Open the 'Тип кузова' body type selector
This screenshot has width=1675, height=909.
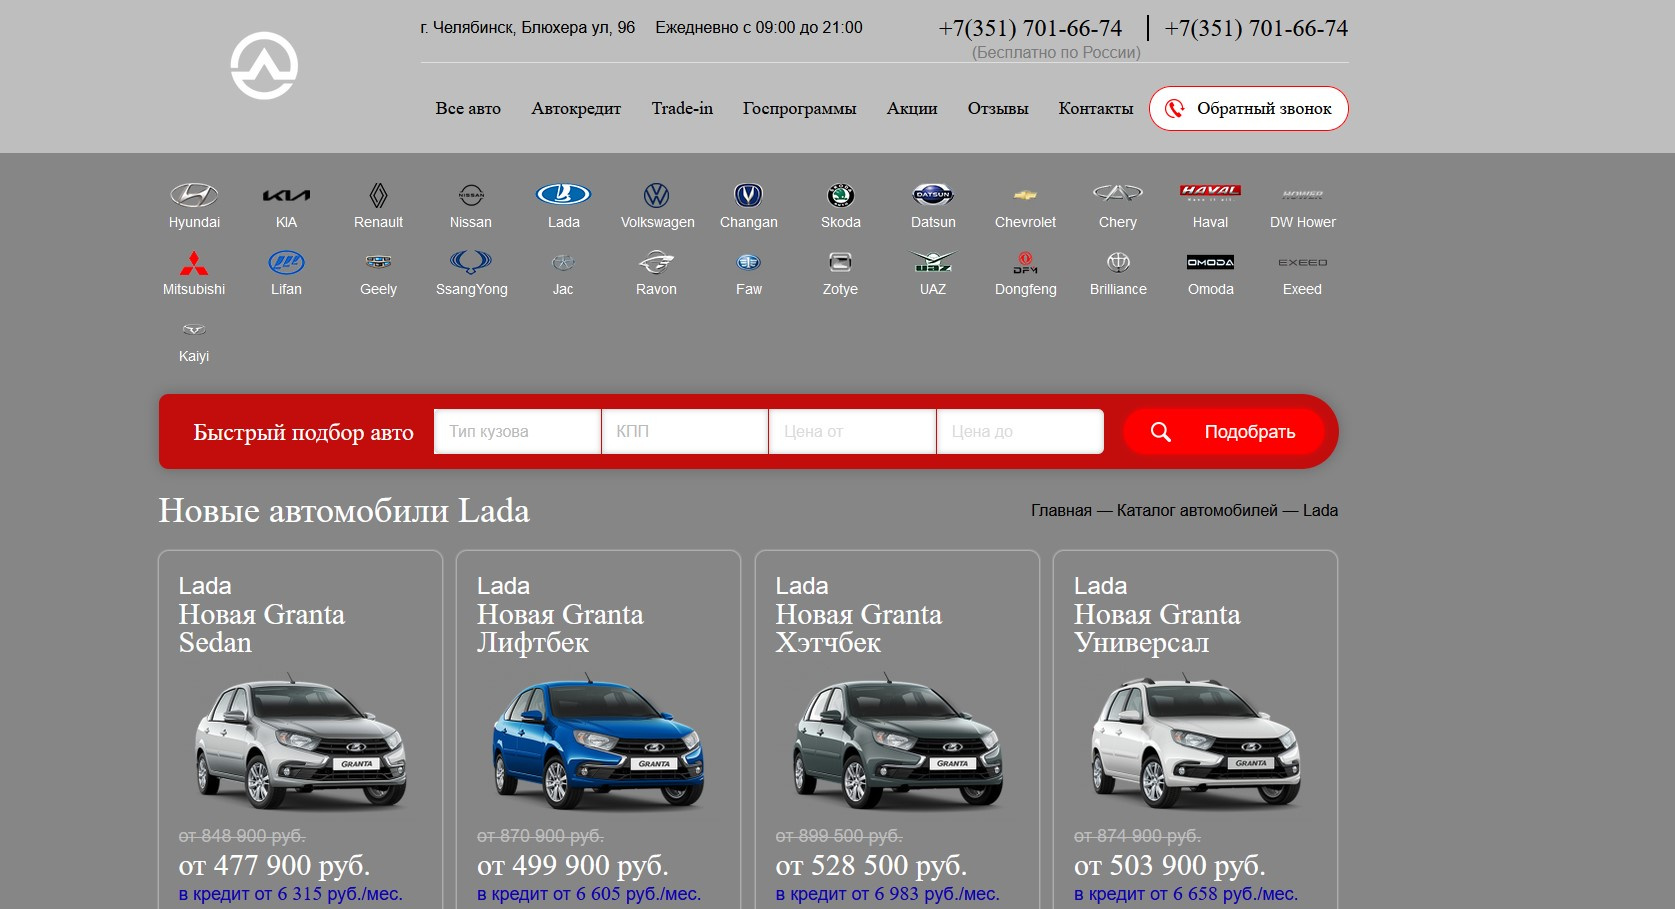(x=517, y=431)
